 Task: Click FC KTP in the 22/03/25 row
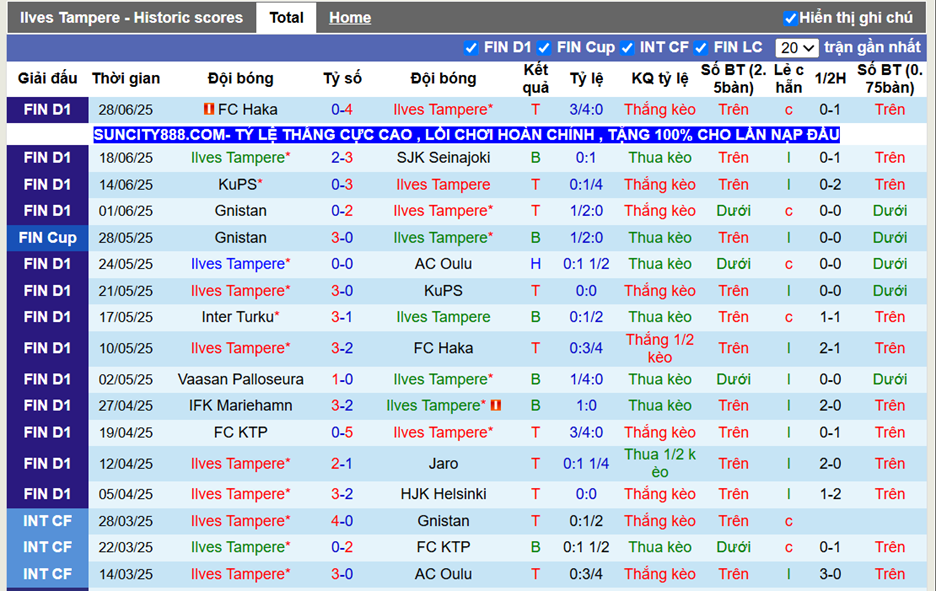pos(443,547)
